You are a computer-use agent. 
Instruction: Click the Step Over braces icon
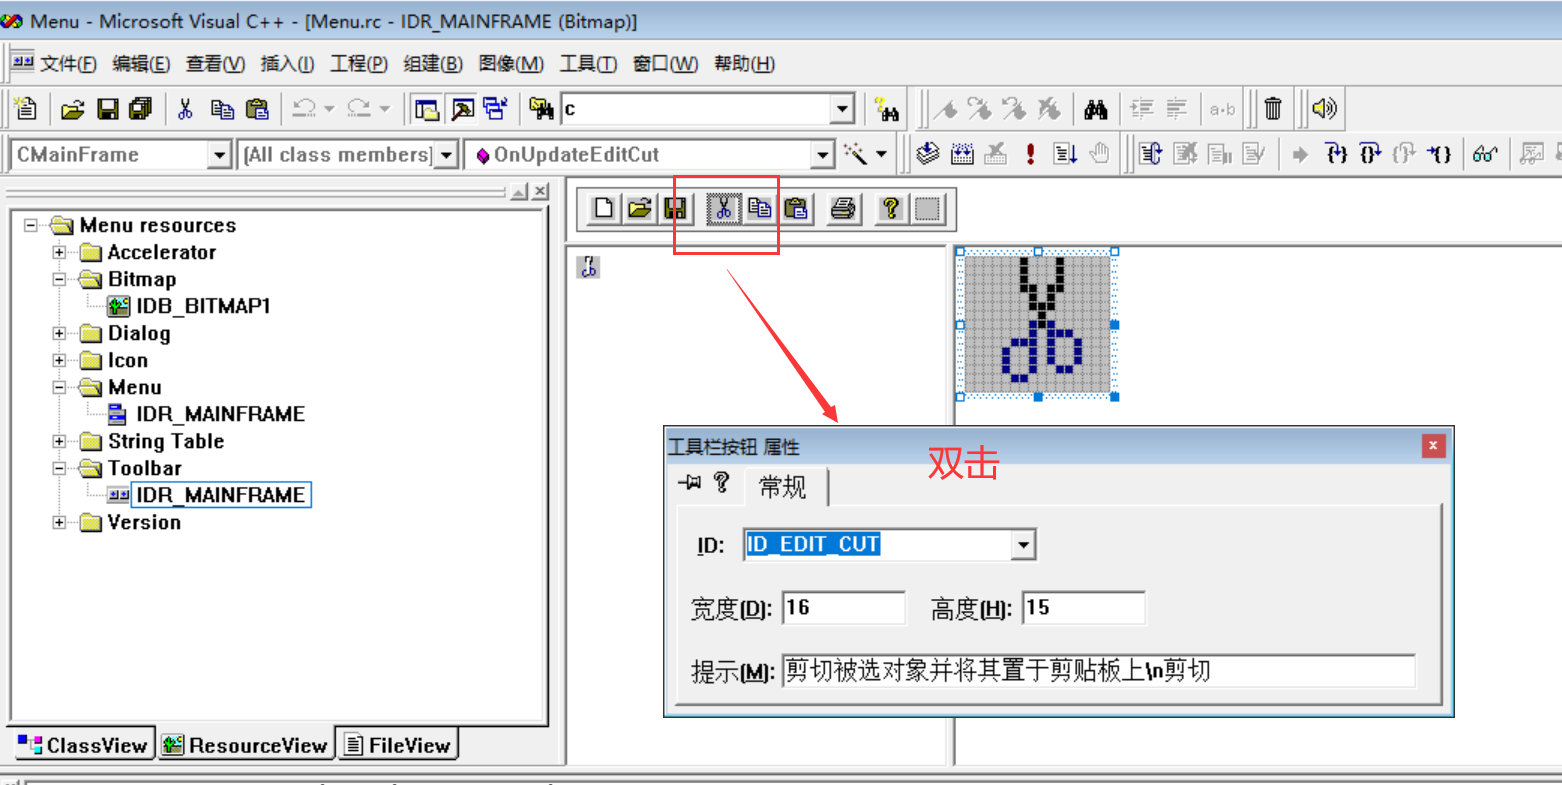[x=1371, y=154]
